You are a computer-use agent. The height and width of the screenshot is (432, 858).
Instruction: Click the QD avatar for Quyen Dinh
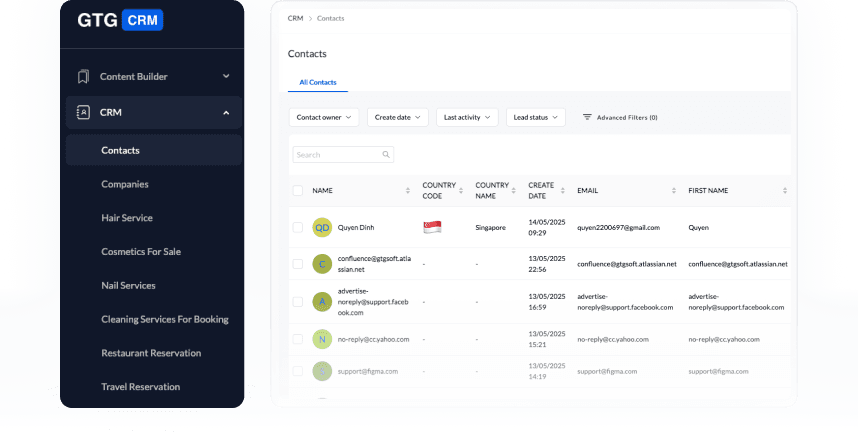(x=322, y=228)
